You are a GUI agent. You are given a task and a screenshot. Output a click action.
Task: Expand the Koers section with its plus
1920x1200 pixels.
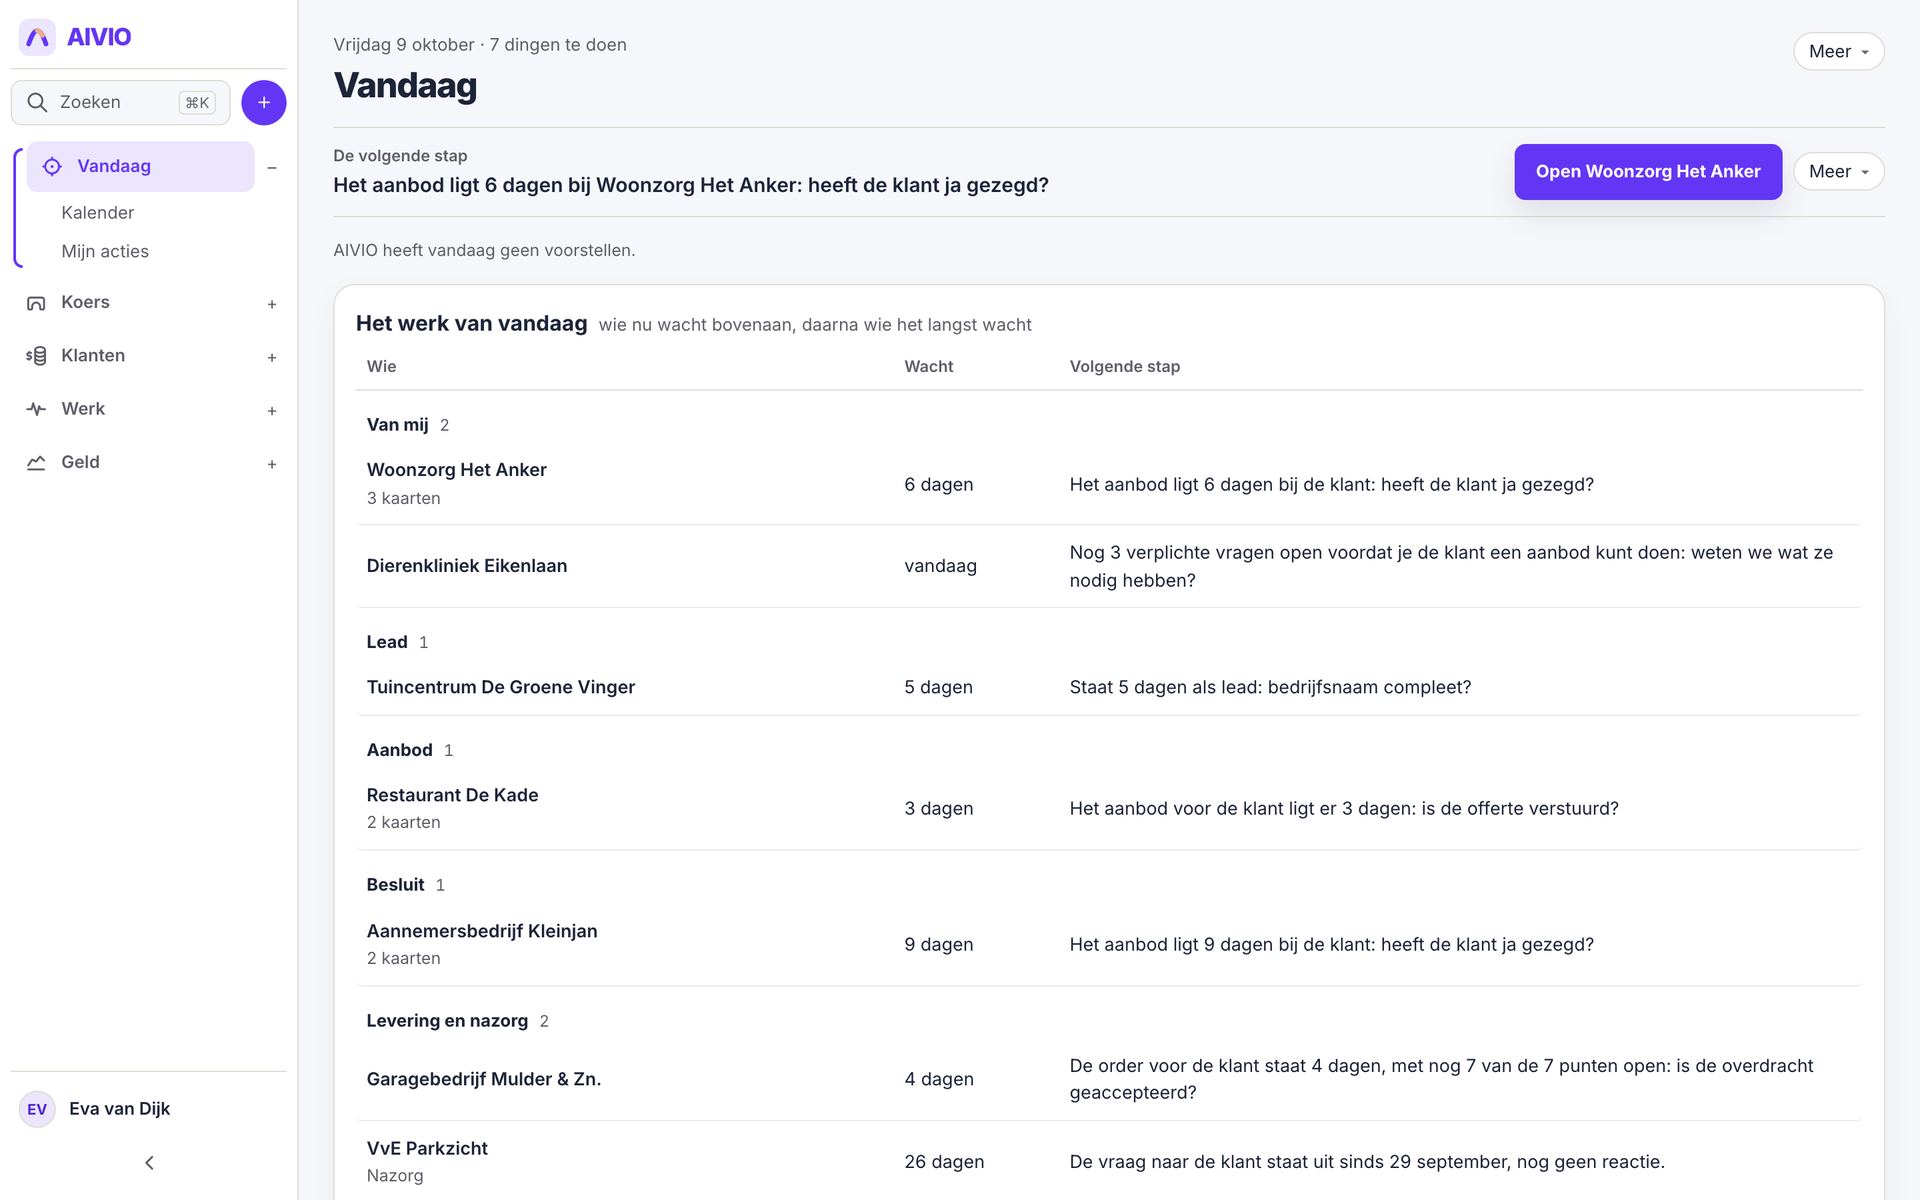(x=272, y=304)
